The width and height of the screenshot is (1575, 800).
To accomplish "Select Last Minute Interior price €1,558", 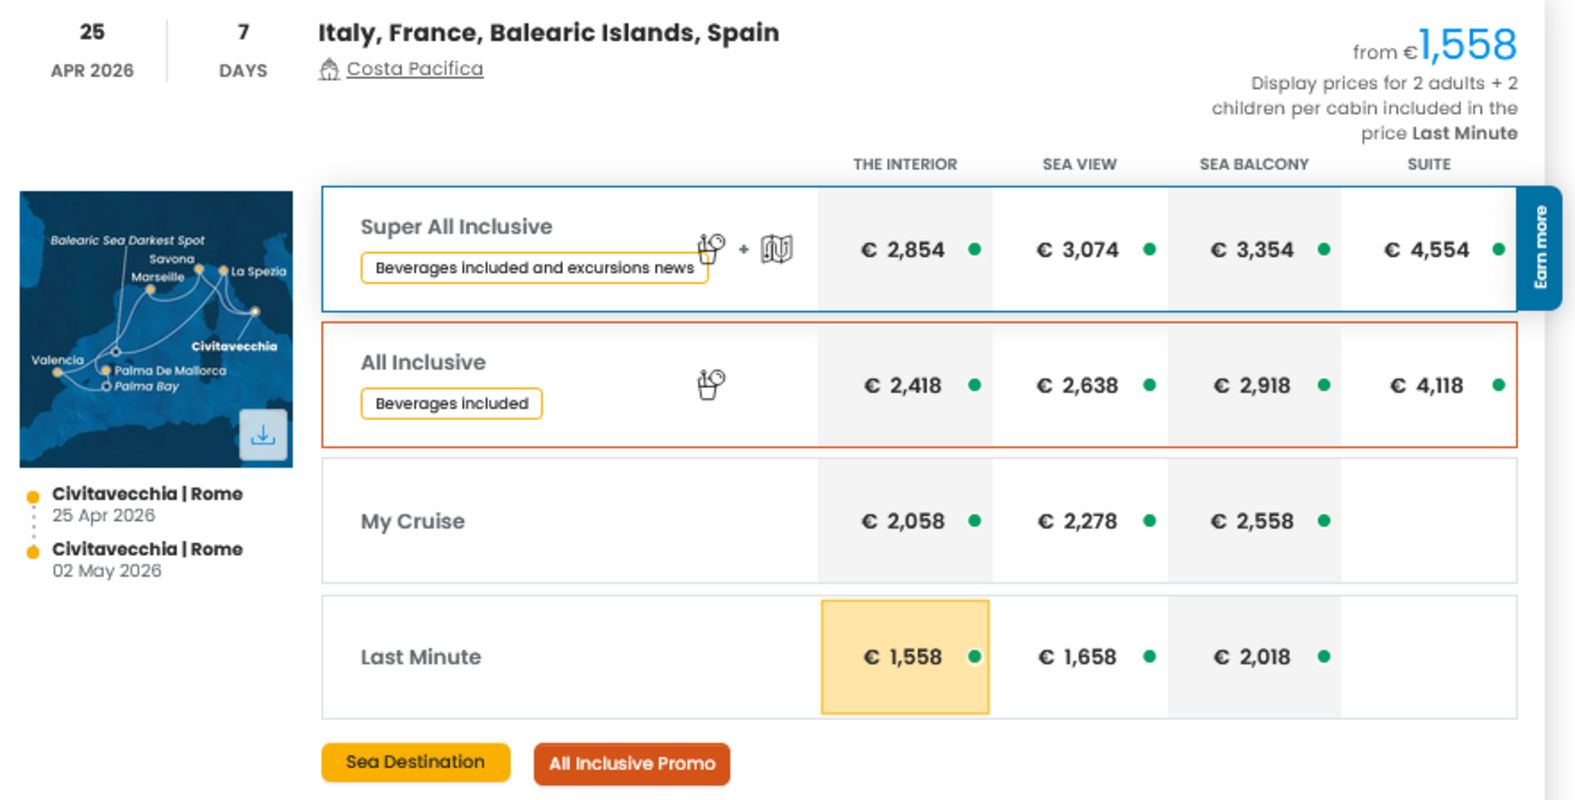I will (904, 657).
